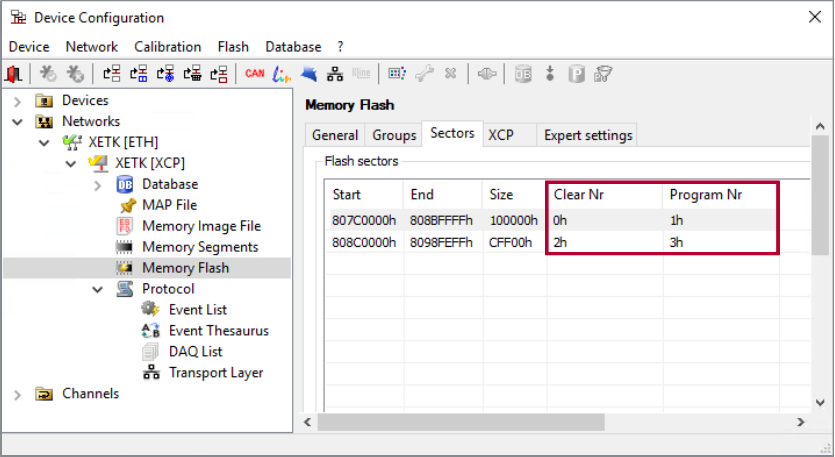Screen dimensions: 835x457
Task: Click the gray DB database toolbar icon
Action: point(523,74)
